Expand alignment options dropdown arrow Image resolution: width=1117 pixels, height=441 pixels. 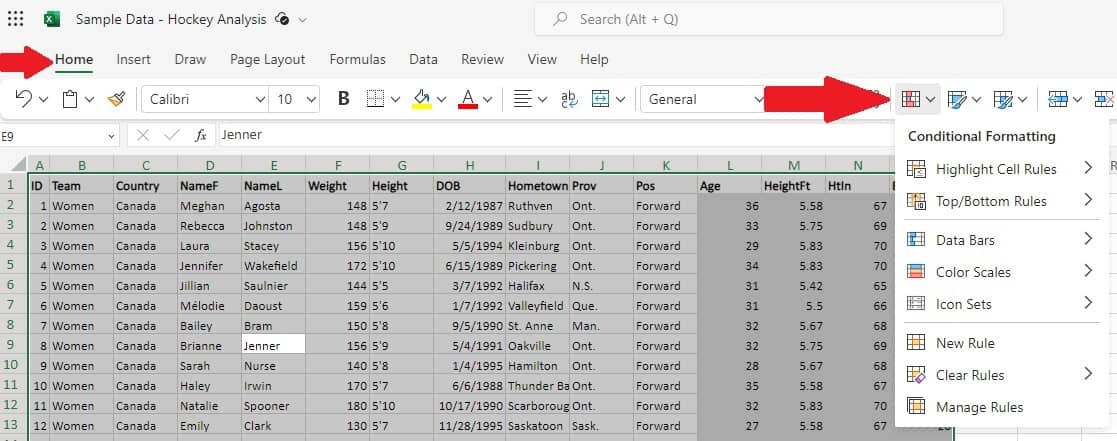point(543,100)
